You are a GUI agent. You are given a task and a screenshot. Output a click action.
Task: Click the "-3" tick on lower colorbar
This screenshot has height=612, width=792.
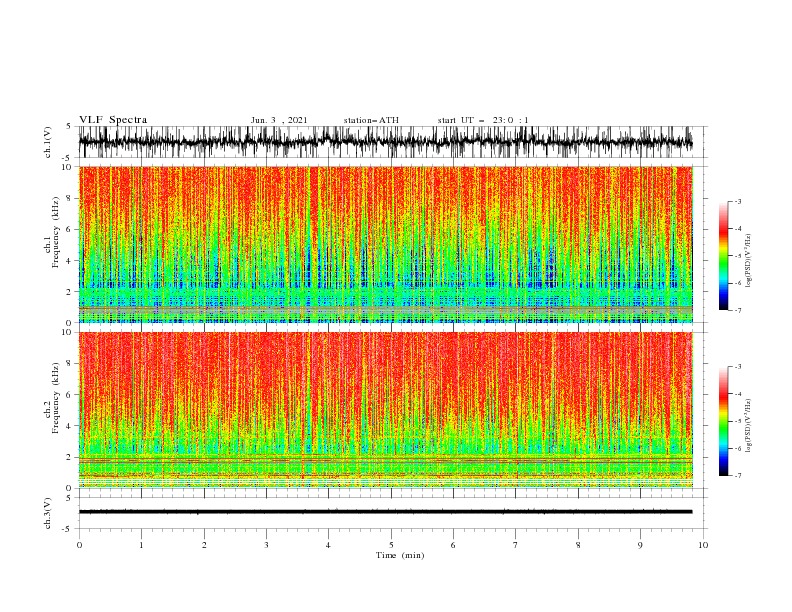click(738, 367)
